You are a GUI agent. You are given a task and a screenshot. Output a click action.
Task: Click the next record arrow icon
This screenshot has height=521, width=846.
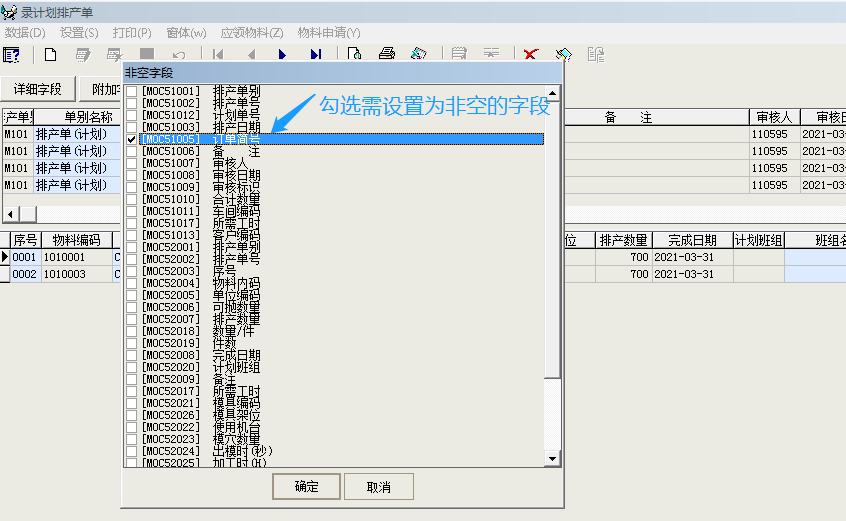coord(282,54)
